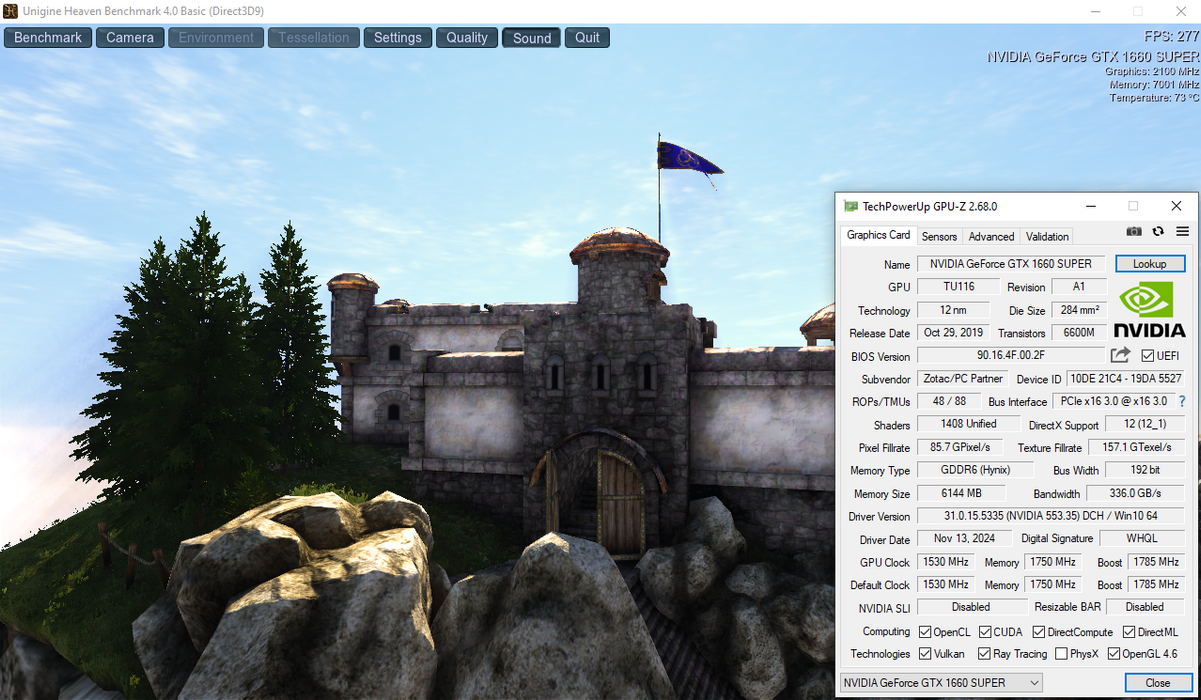Check the PhysX checkbox
The width and height of the screenshot is (1201, 700).
pos(1061,654)
